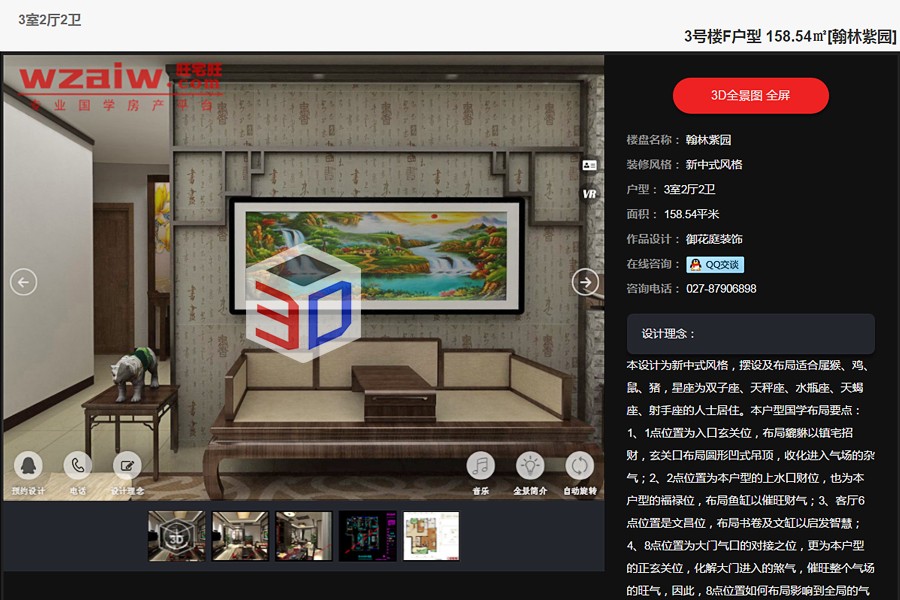Click the 3D cube logo in panorama
The height and width of the screenshot is (600, 900).
click(303, 300)
